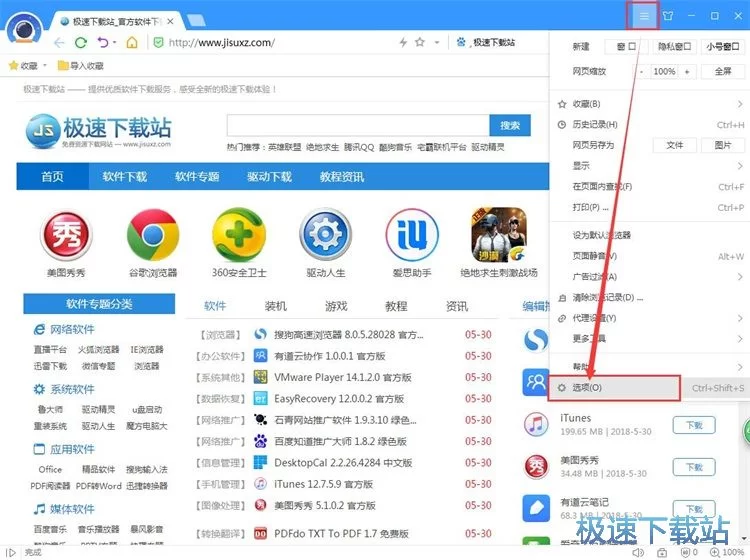The image size is (750, 560).
Task: Open 历史记录(H) from the menu
Action: 595,125
